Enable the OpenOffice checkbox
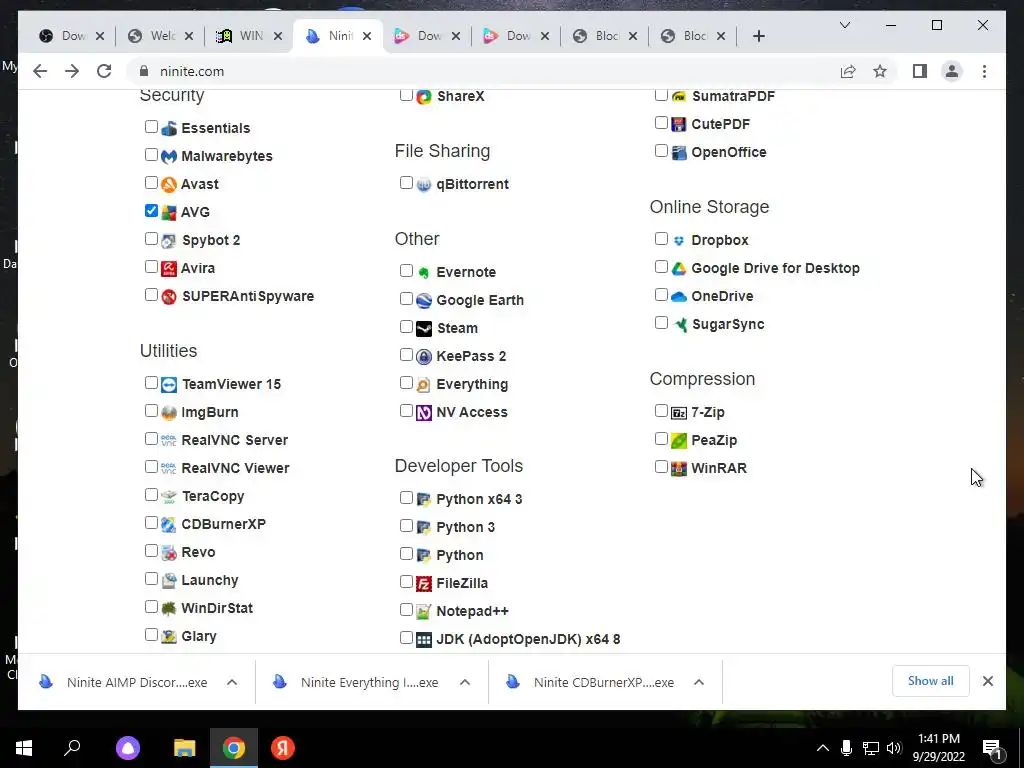The width and height of the screenshot is (1024, 768). [662, 150]
